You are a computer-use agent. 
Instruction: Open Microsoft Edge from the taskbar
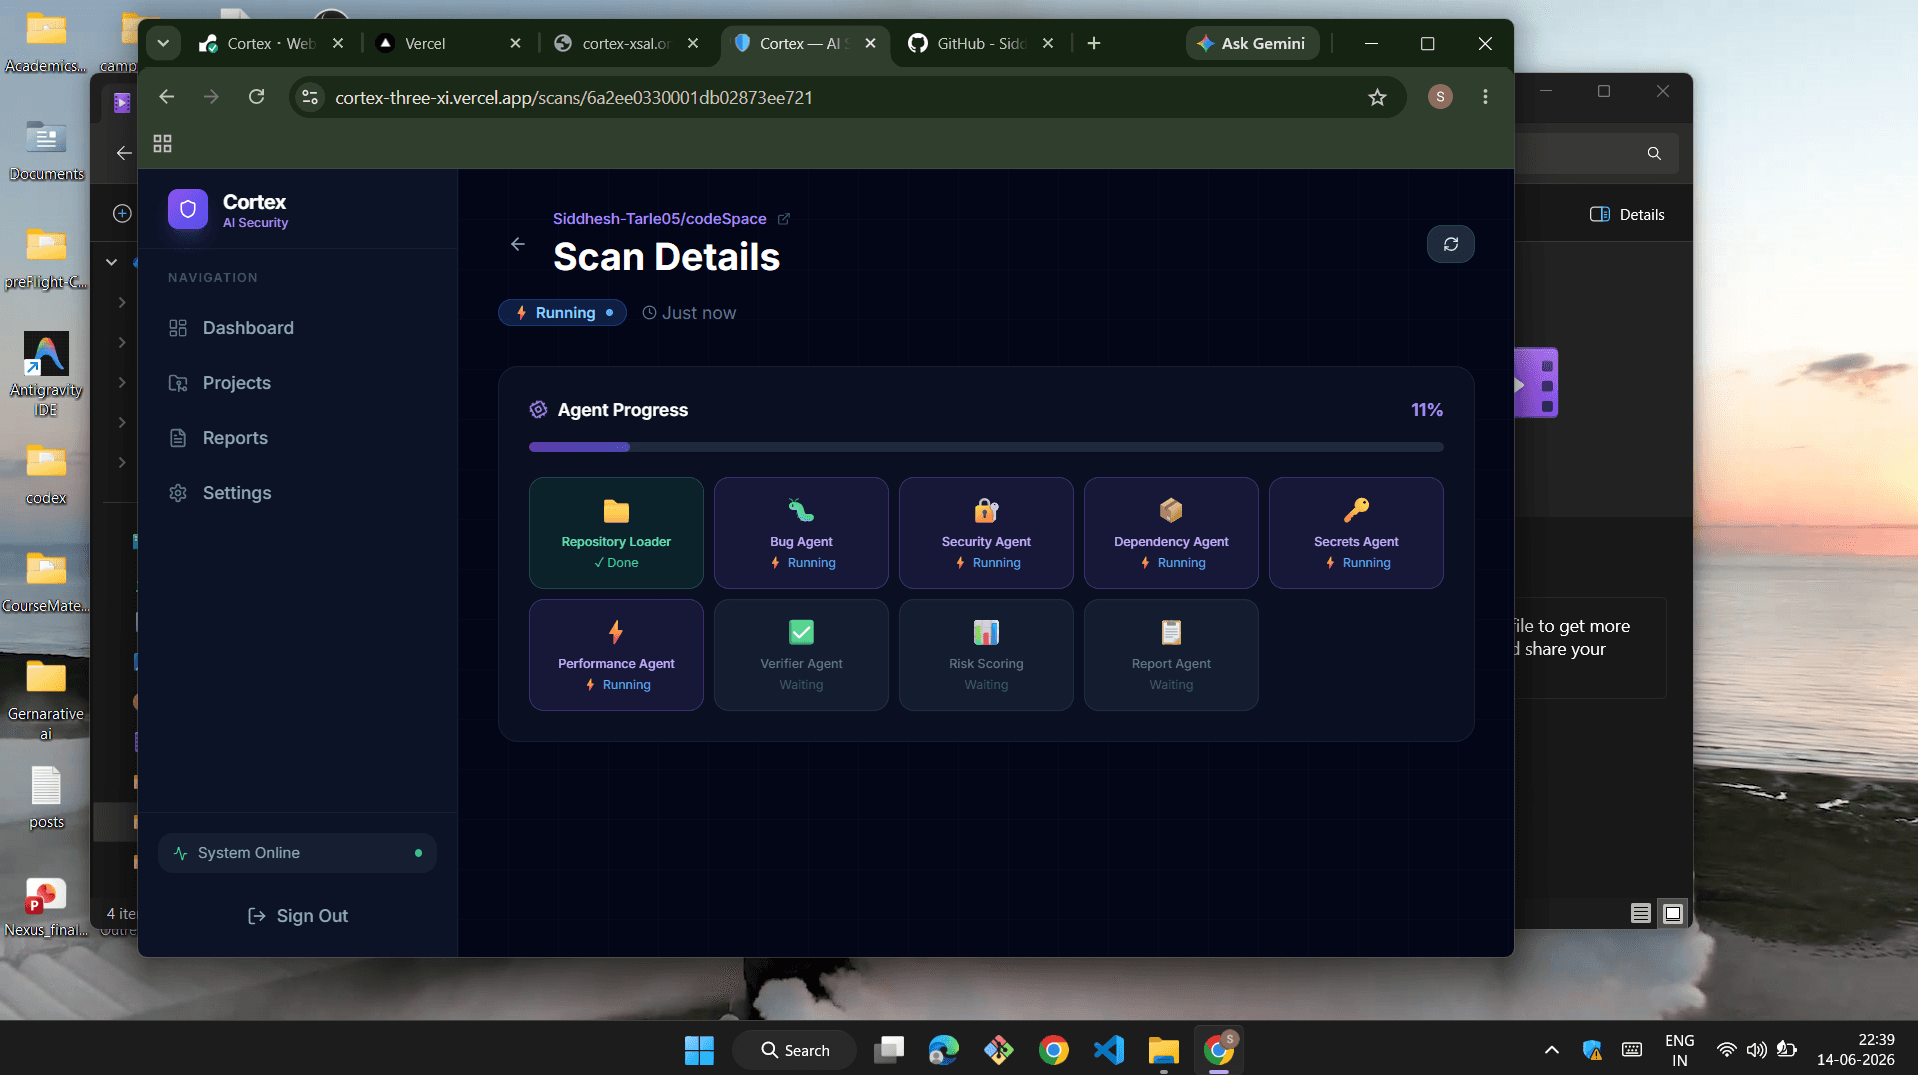coord(943,1050)
